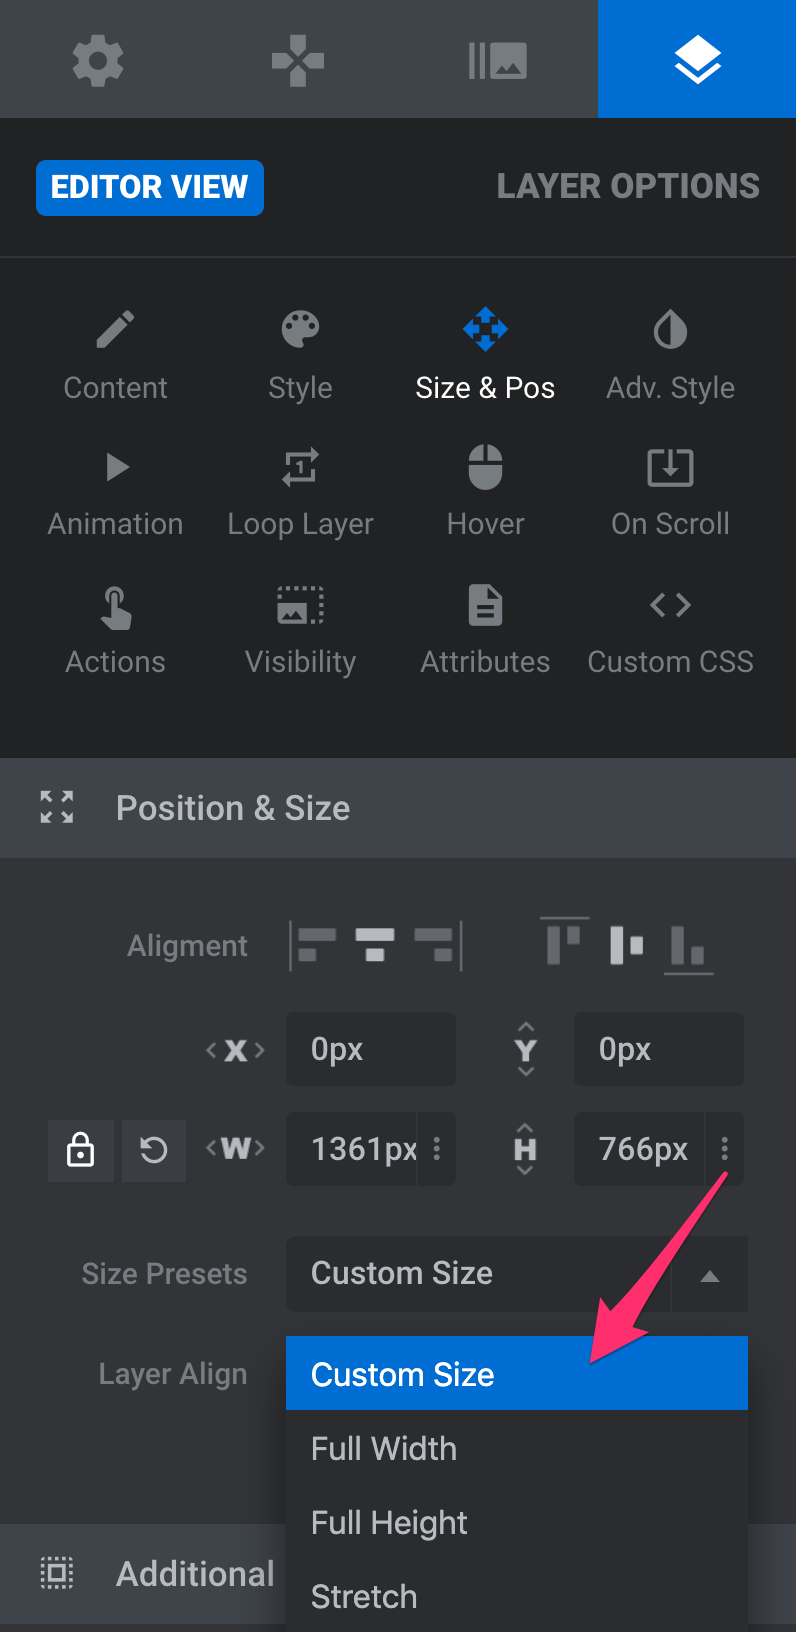Align layer vertically to bottom
This screenshot has width=796, height=1632.
click(688, 945)
